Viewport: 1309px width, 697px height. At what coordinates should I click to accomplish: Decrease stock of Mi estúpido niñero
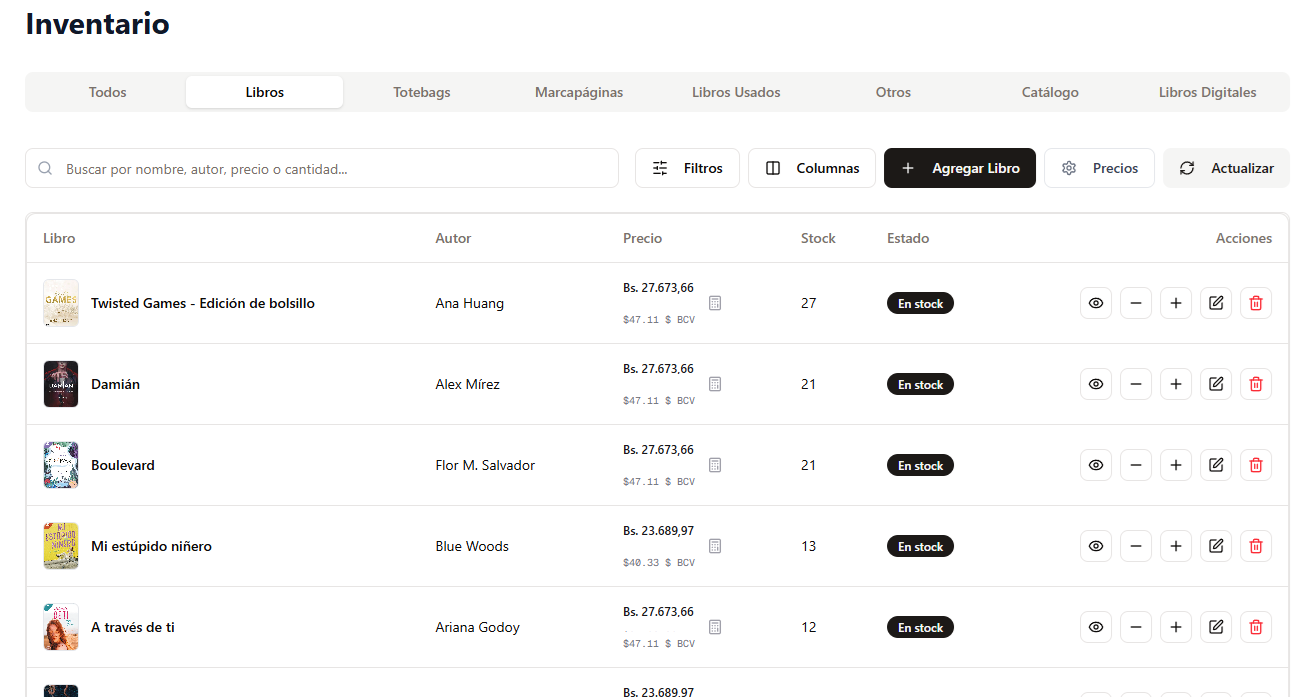click(1136, 546)
